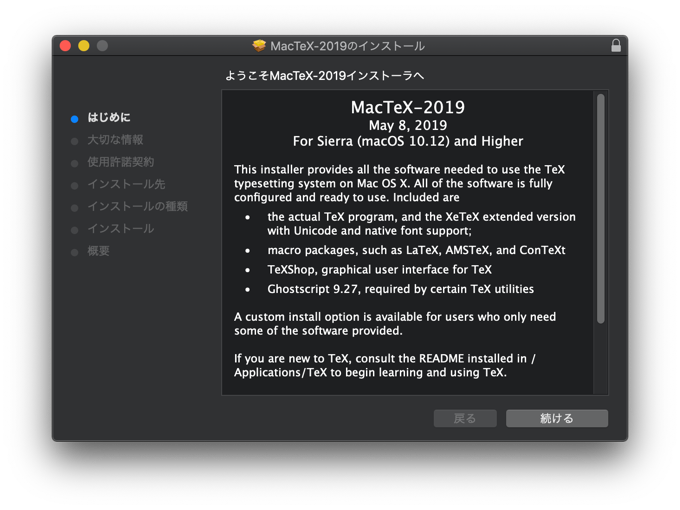Viewport: 680px width, 510px height.
Task: Click the 'If you are new to TeX' paragraph
Action: (385, 365)
